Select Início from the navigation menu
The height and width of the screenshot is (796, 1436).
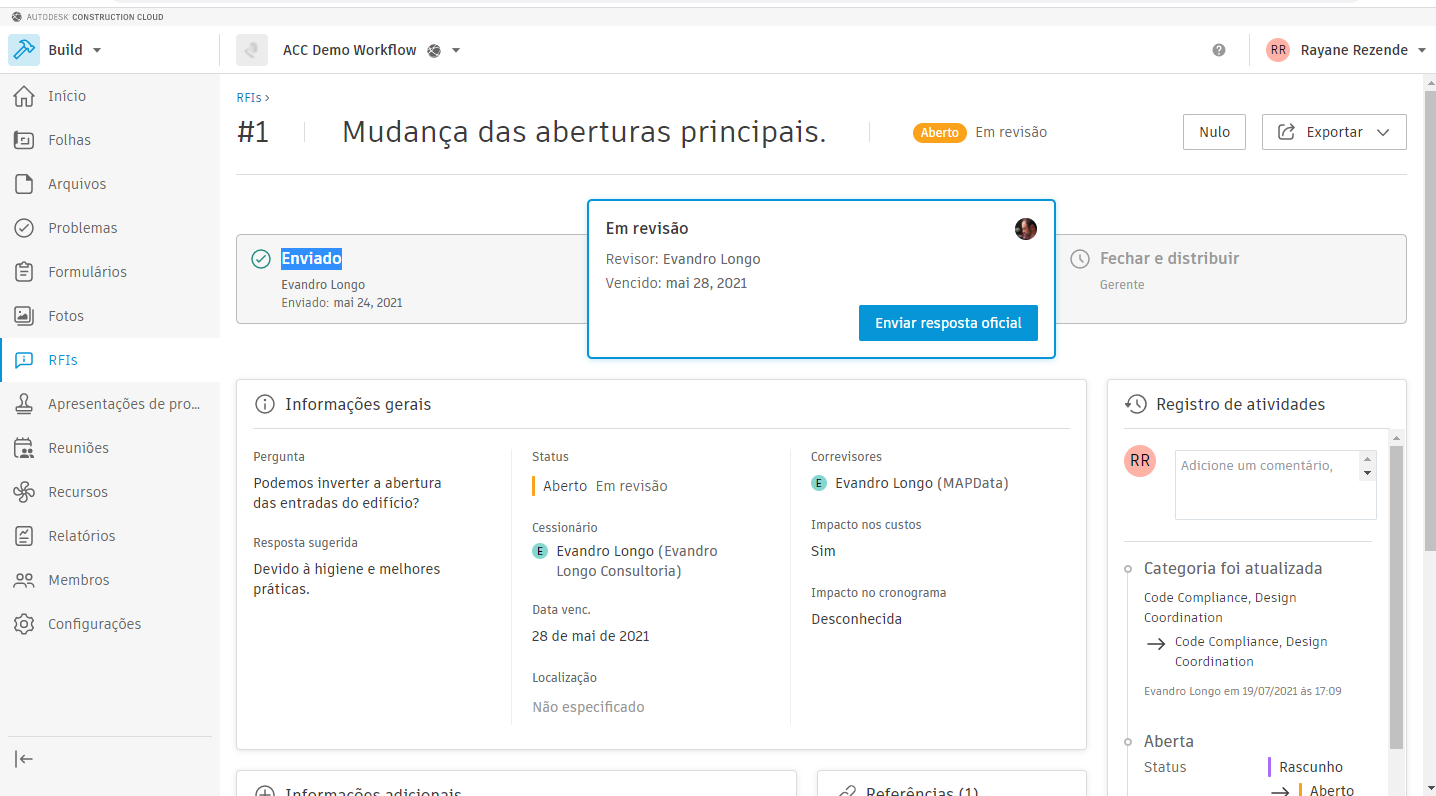click(x=24, y=95)
